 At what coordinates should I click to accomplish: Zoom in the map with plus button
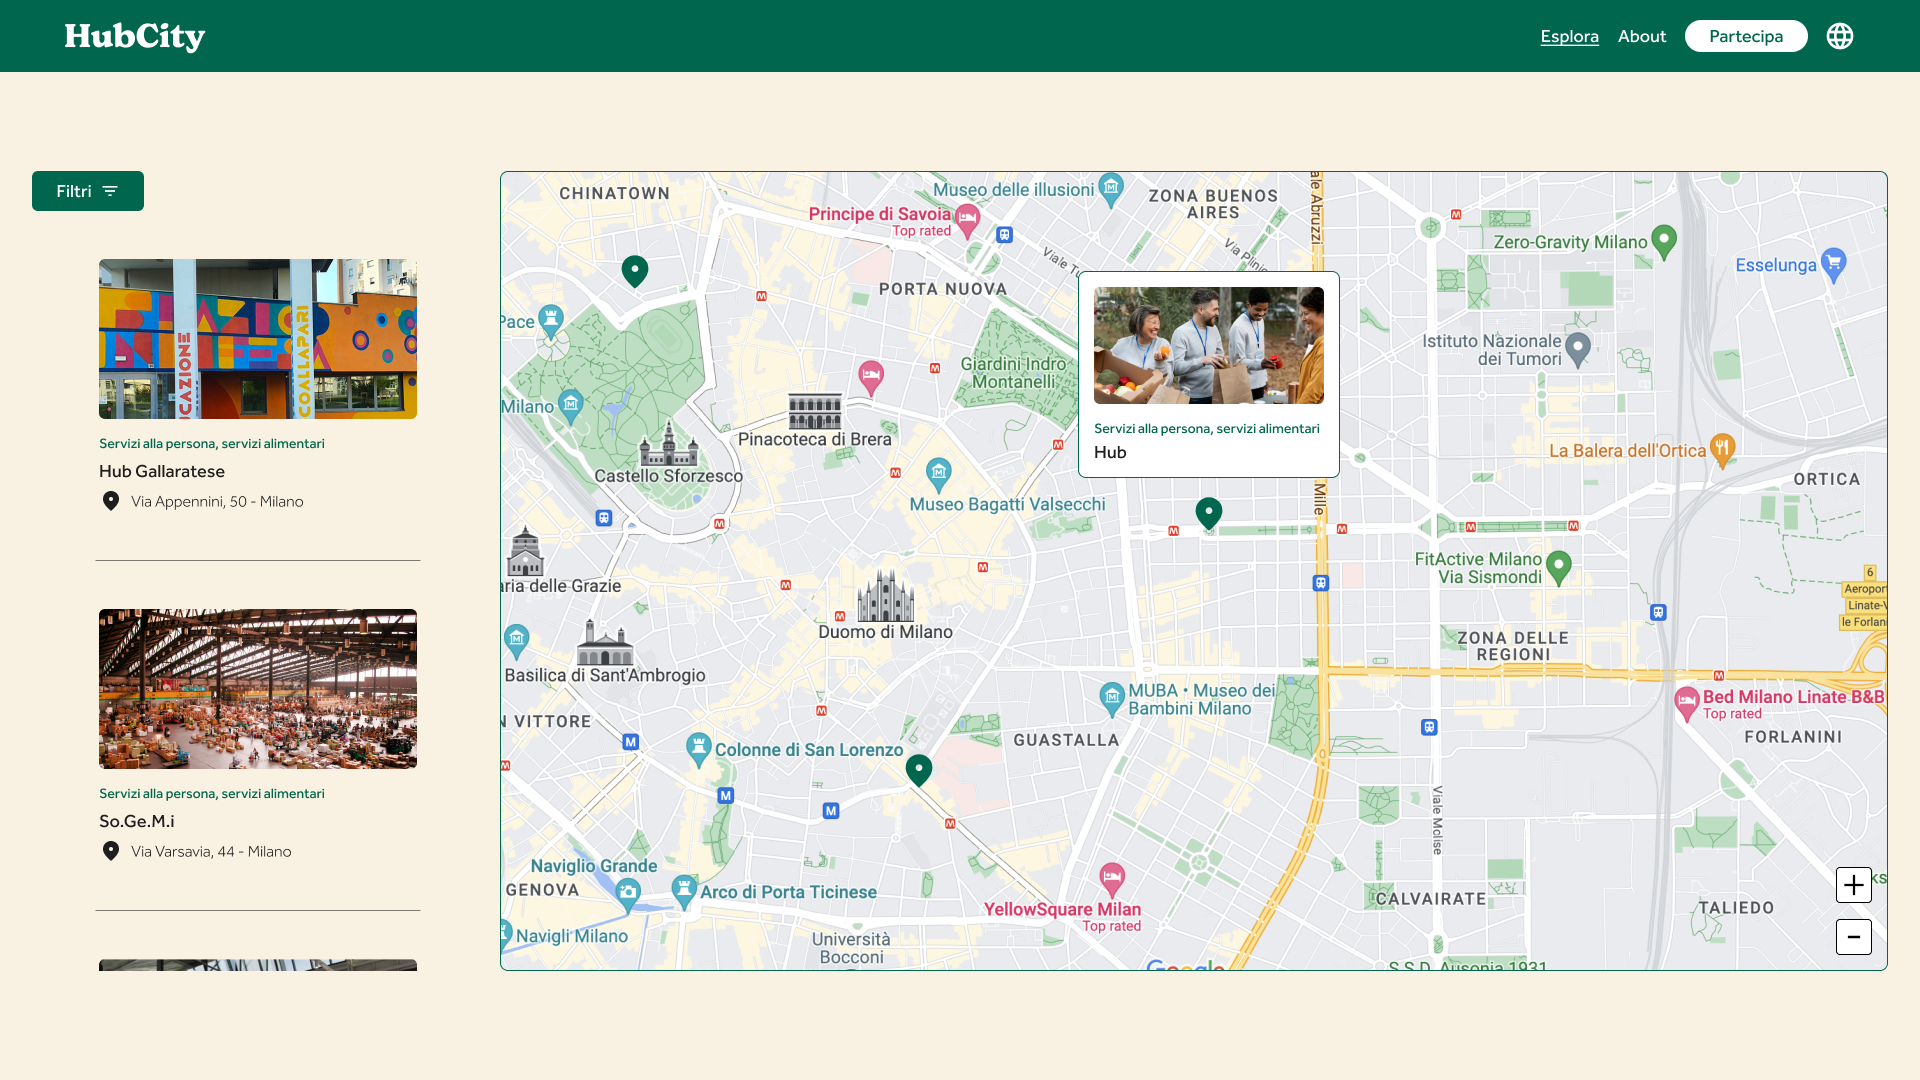click(x=1854, y=885)
